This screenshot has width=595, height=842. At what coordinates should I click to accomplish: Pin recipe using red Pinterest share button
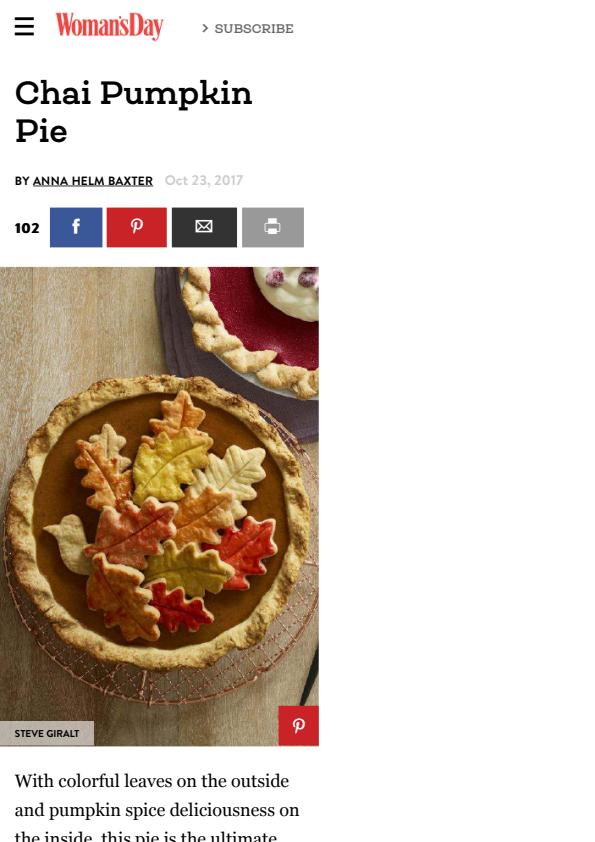(136, 227)
